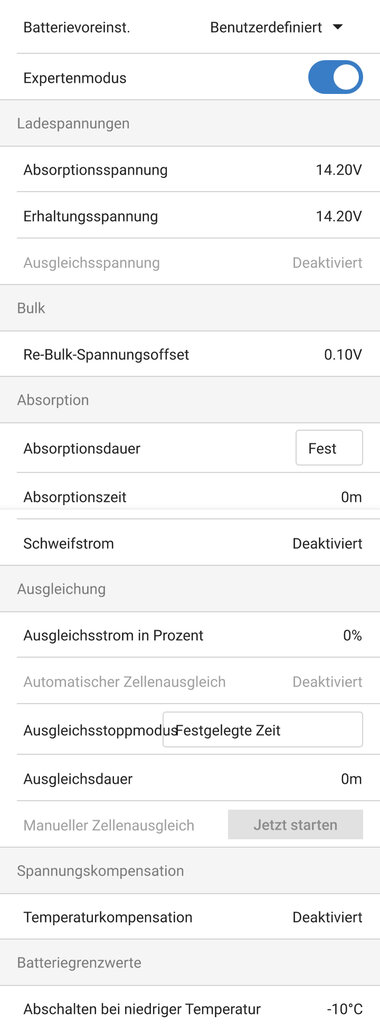
Task: Select Automatischer Zellenausgleich row
Action: (x=190, y=682)
